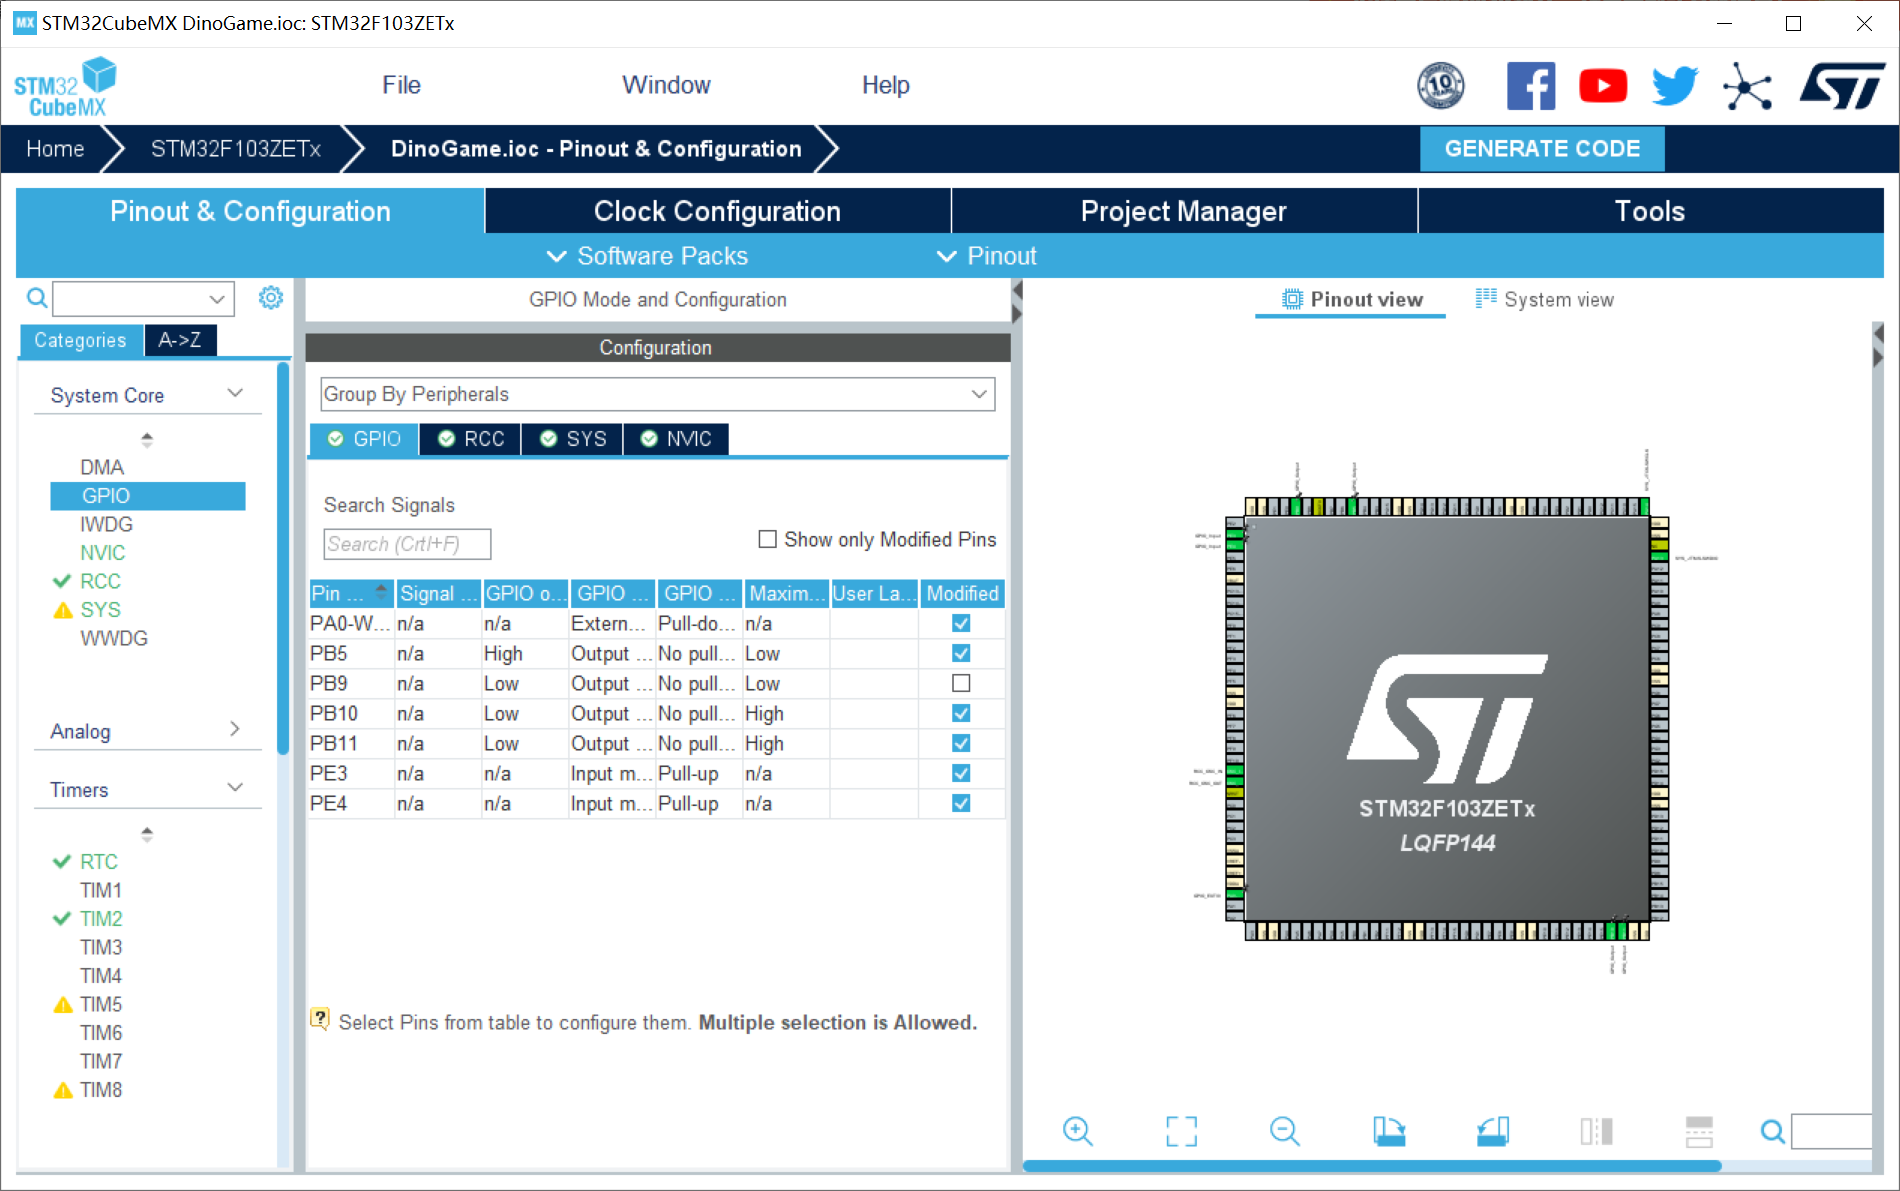Open the Twitter bird icon link

pyautogui.click(x=1675, y=86)
